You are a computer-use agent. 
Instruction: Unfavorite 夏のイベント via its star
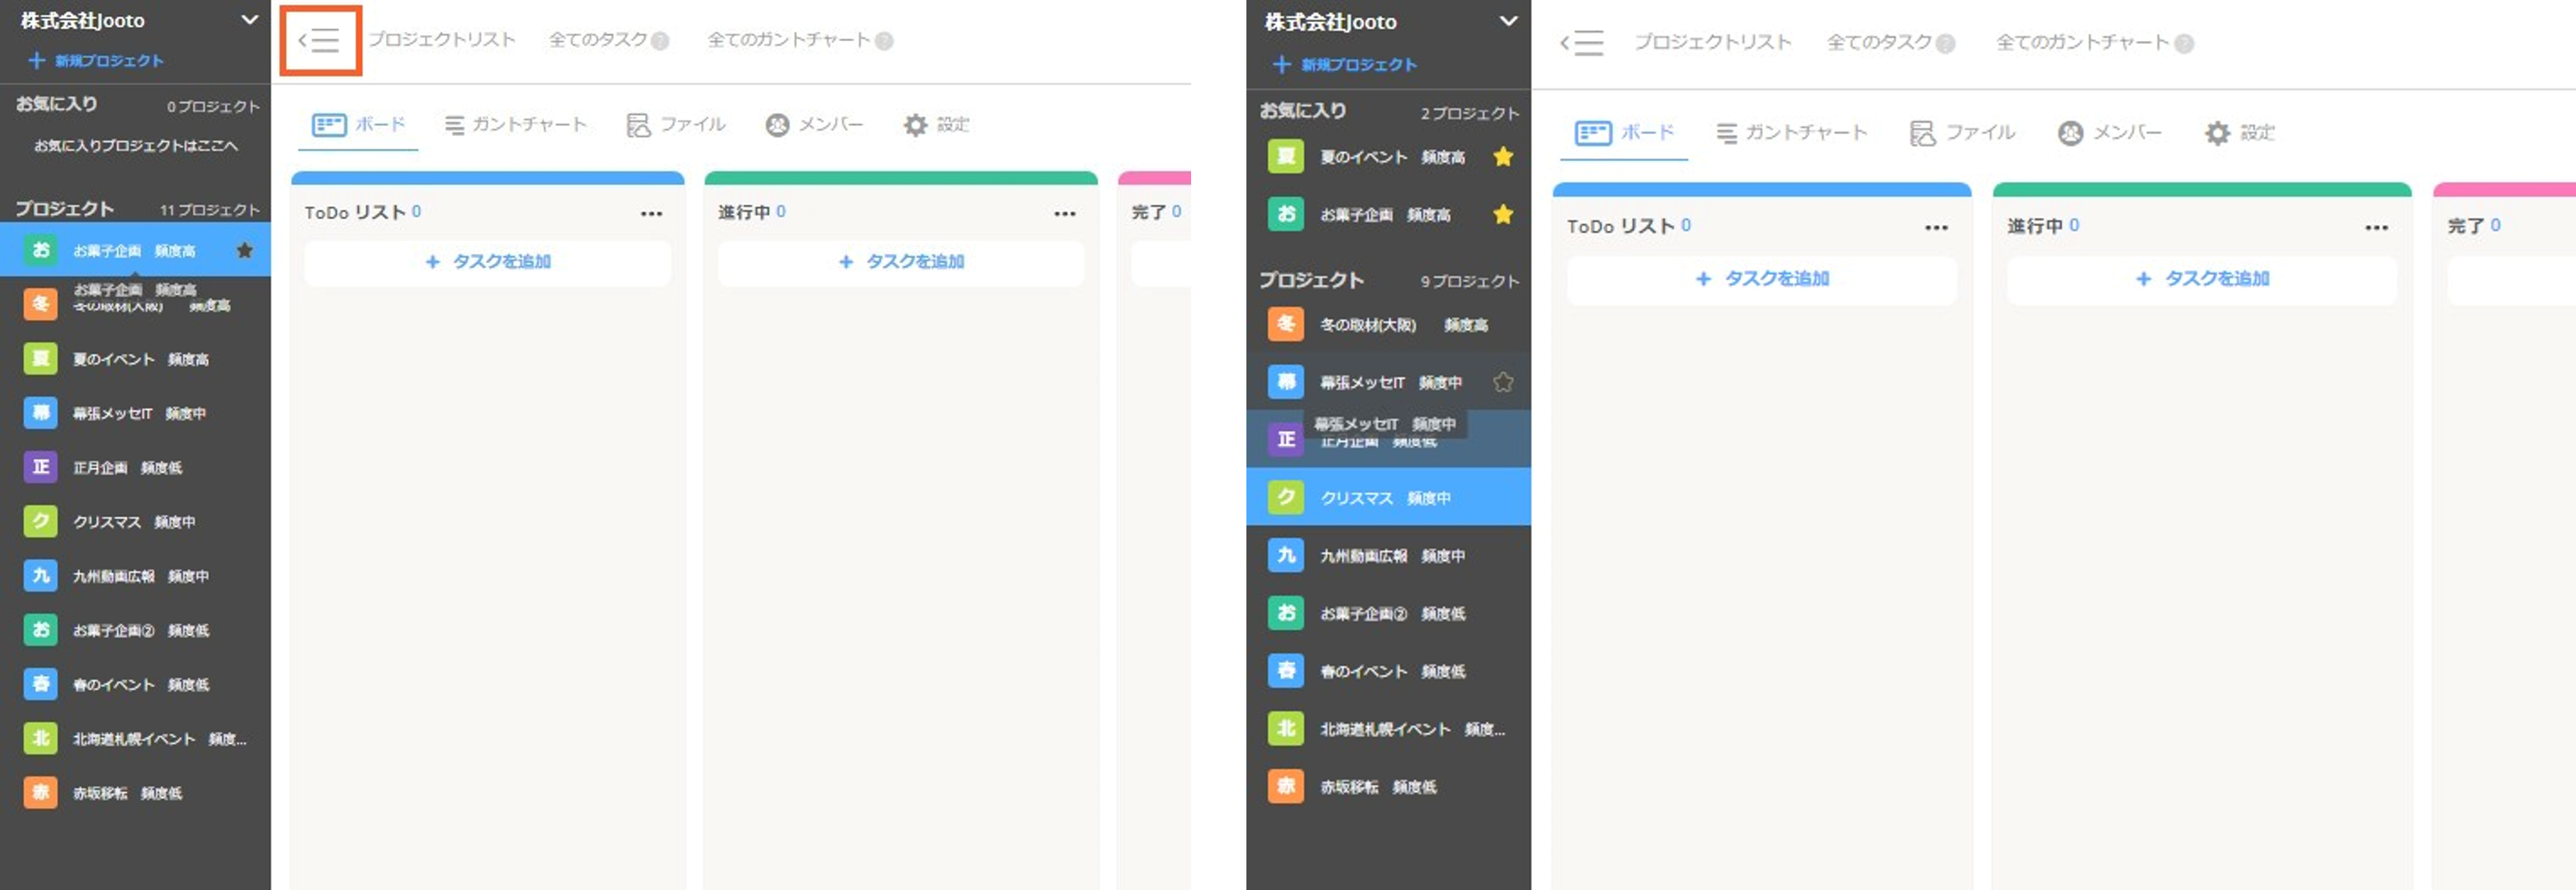pos(1503,157)
